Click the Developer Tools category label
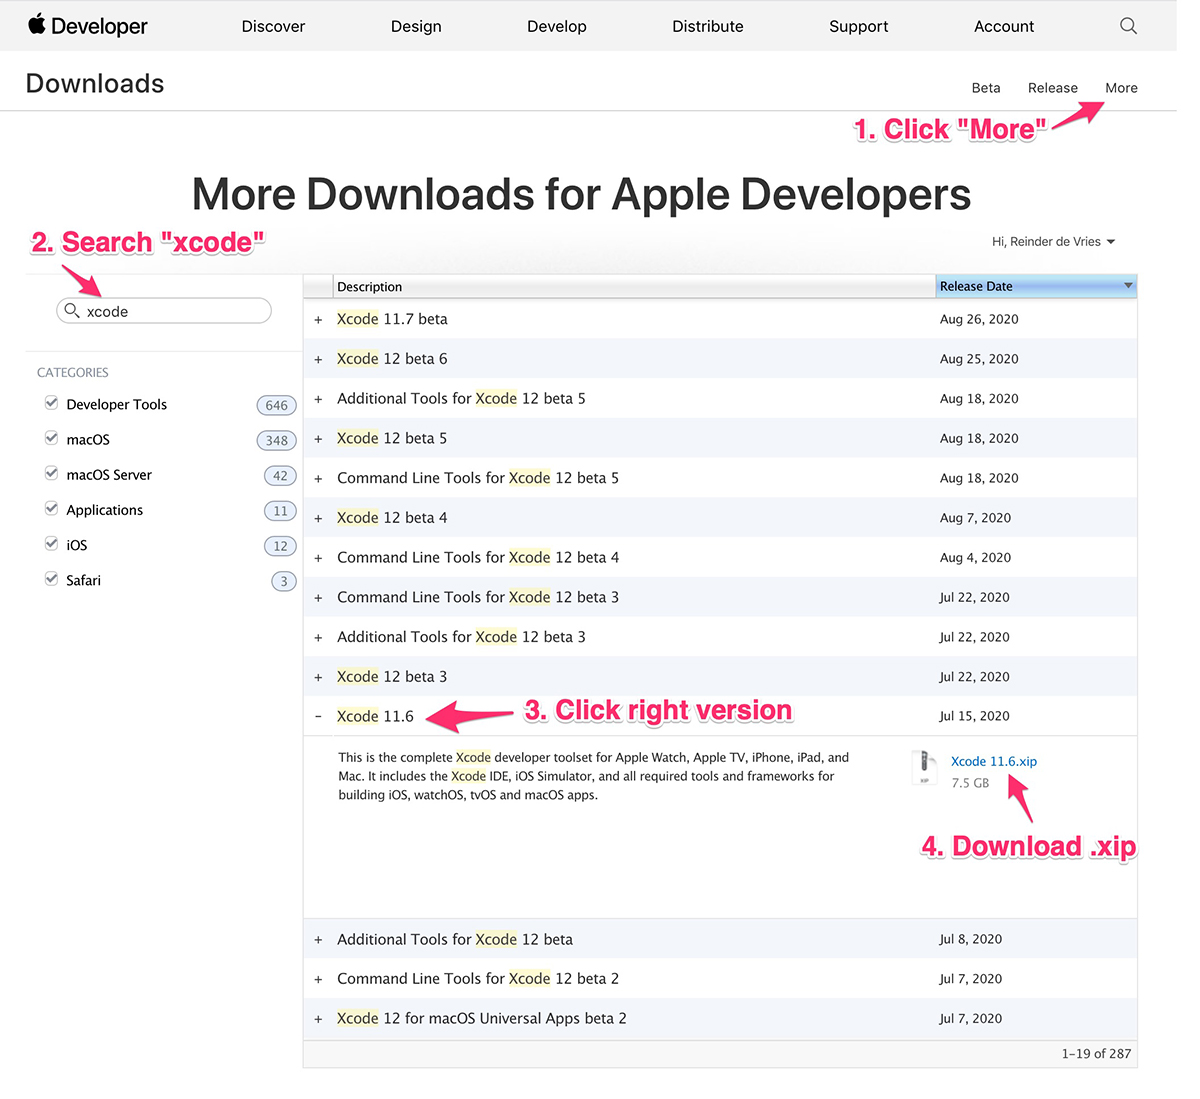The height and width of the screenshot is (1099, 1200). [117, 404]
